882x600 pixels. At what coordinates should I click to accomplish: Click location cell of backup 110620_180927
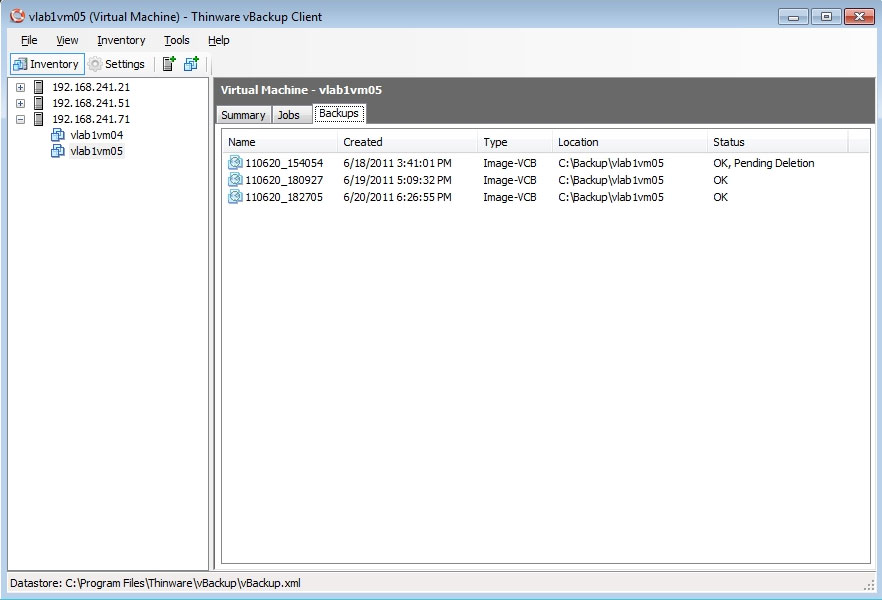tap(611, 180)
